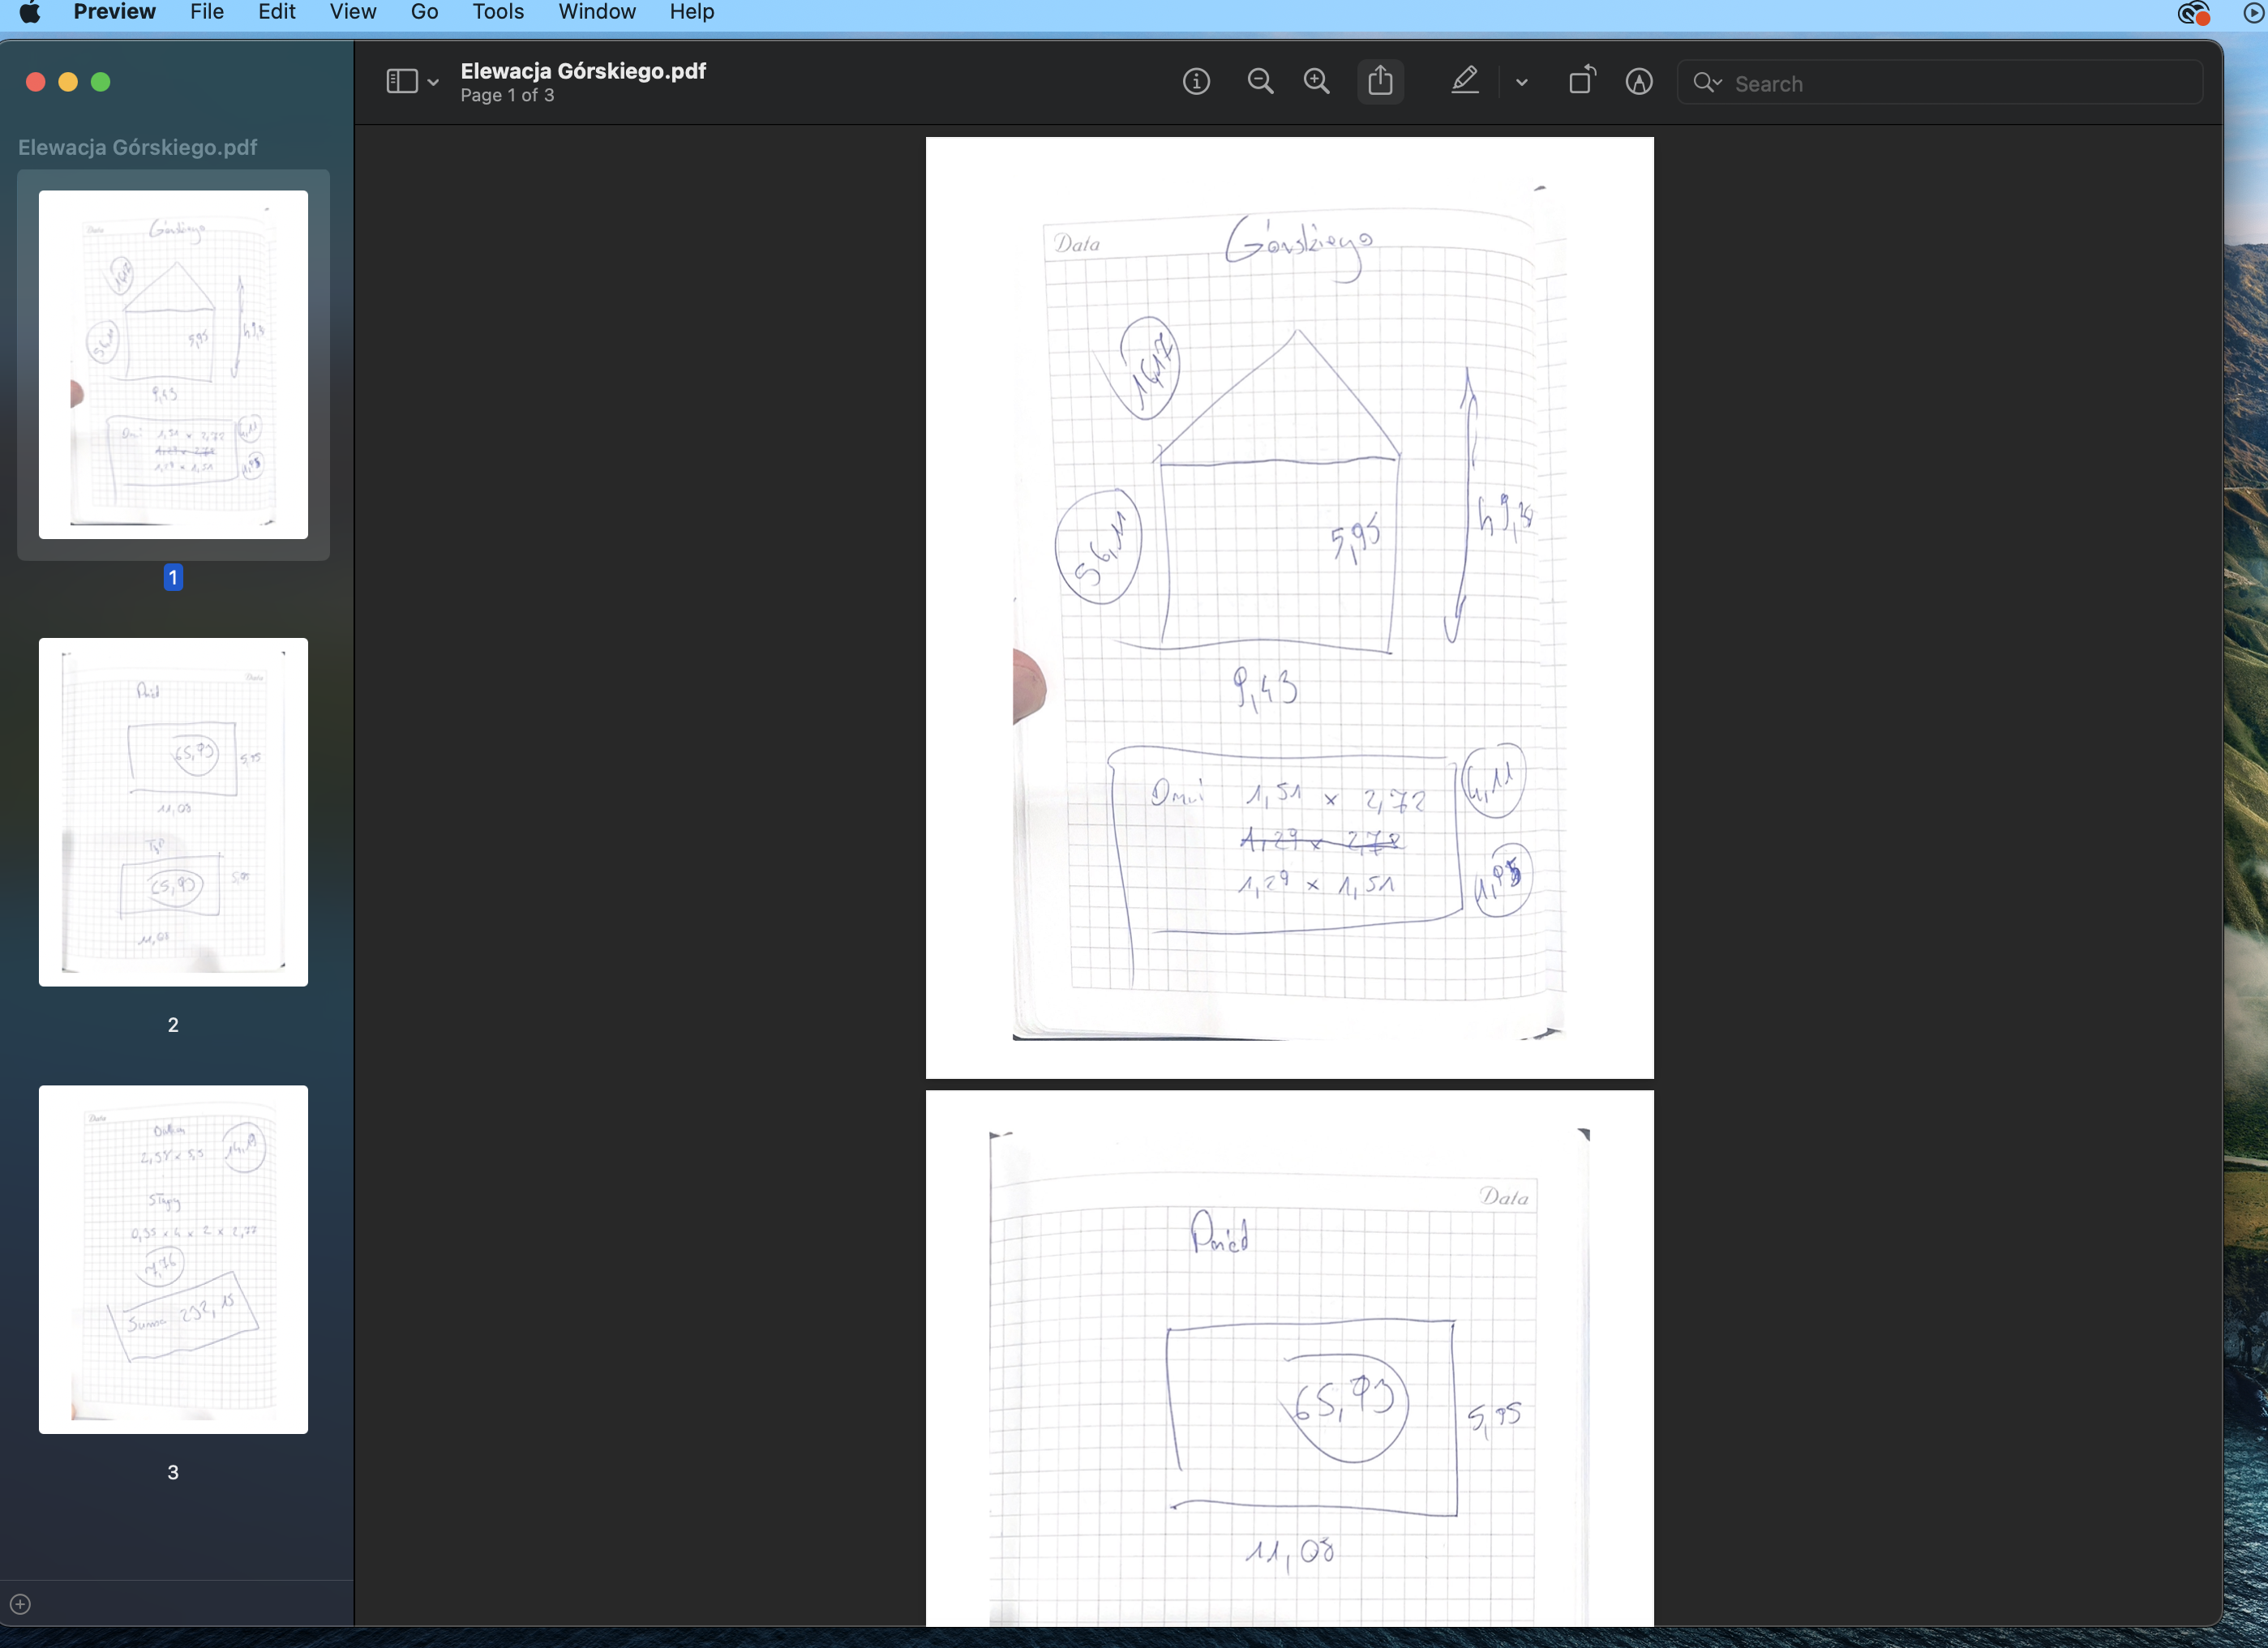This screenshot has width=2268, height=1648.
Task: Select page 2 thumbnail in sidebar
Action: pyautogui.click(x=173, y=812)
